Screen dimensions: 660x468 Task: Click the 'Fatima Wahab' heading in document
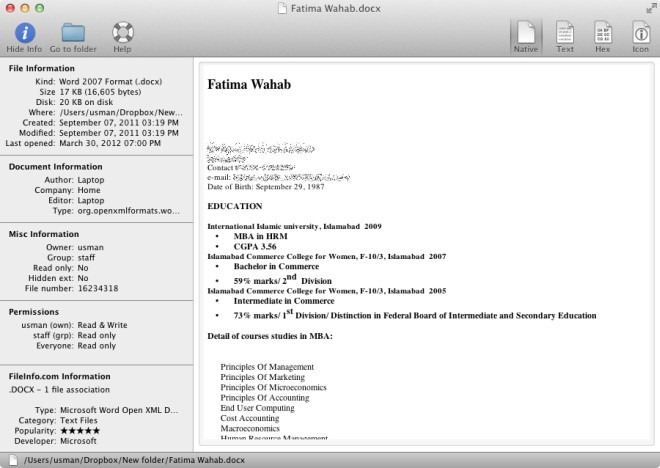tap(249, 84)
